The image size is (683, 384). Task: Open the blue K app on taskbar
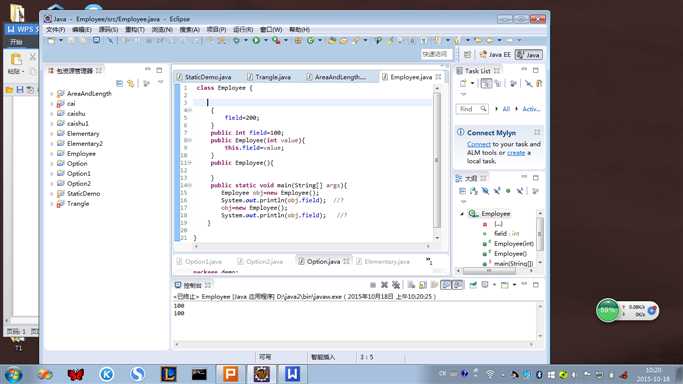(106, 374)
